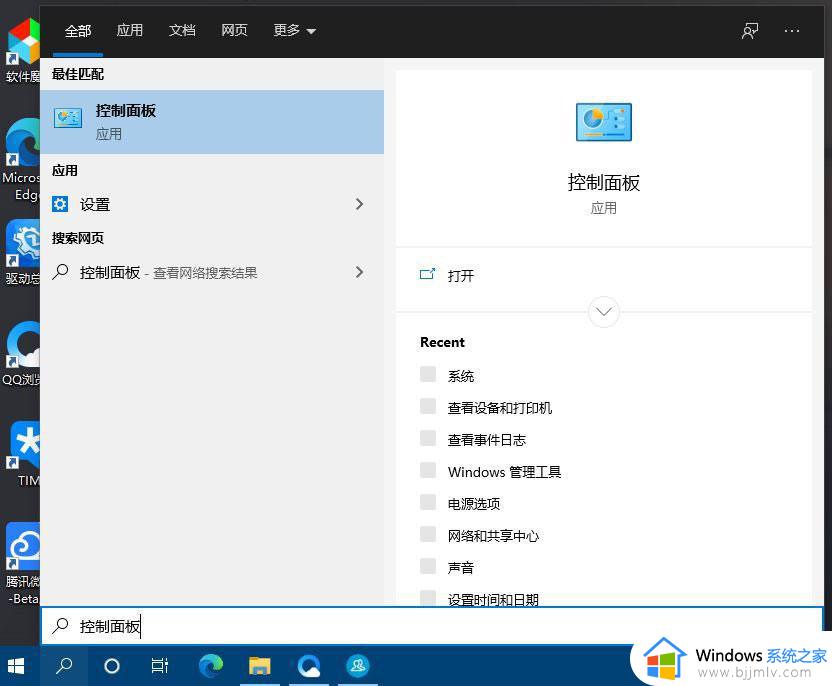The width and height of the screenshot is (832, 686).
Task: Open Cortana circle on the taskbar
Action: pos(111,666)
